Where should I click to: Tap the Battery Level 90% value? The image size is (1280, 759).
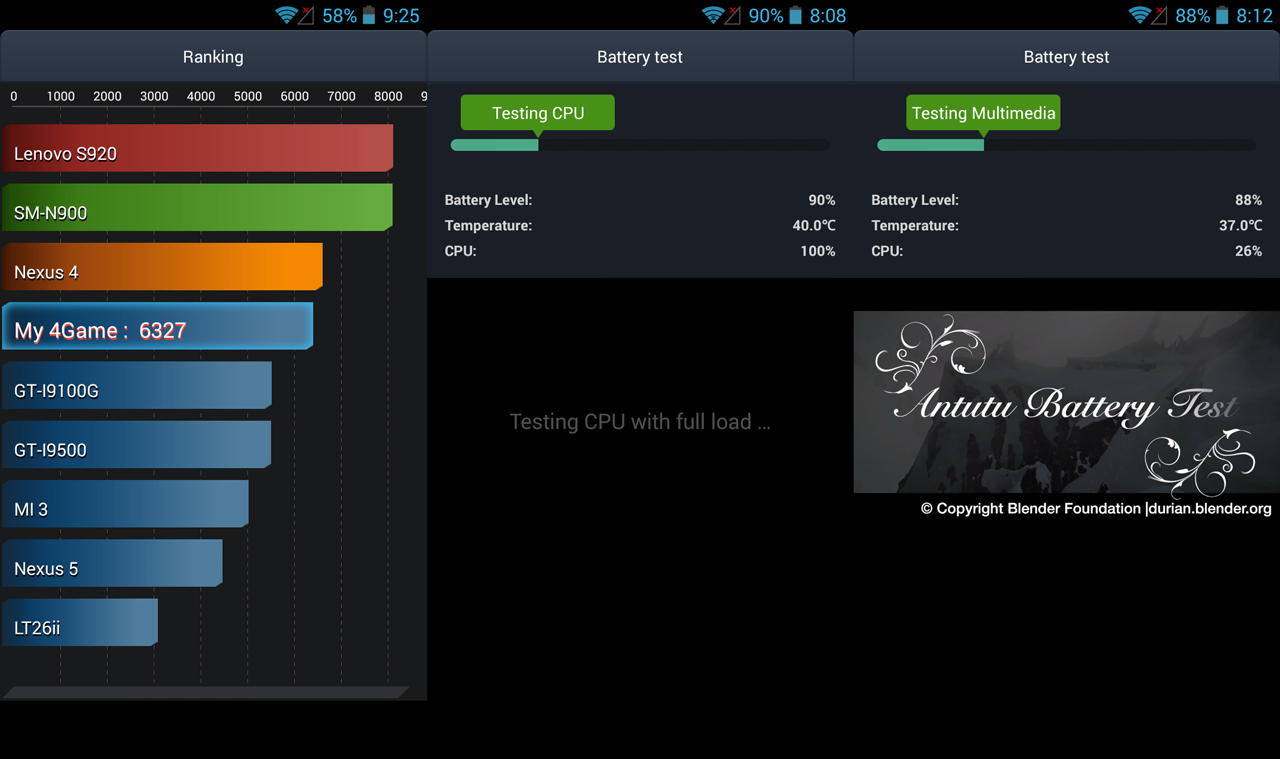coord(821,200)
